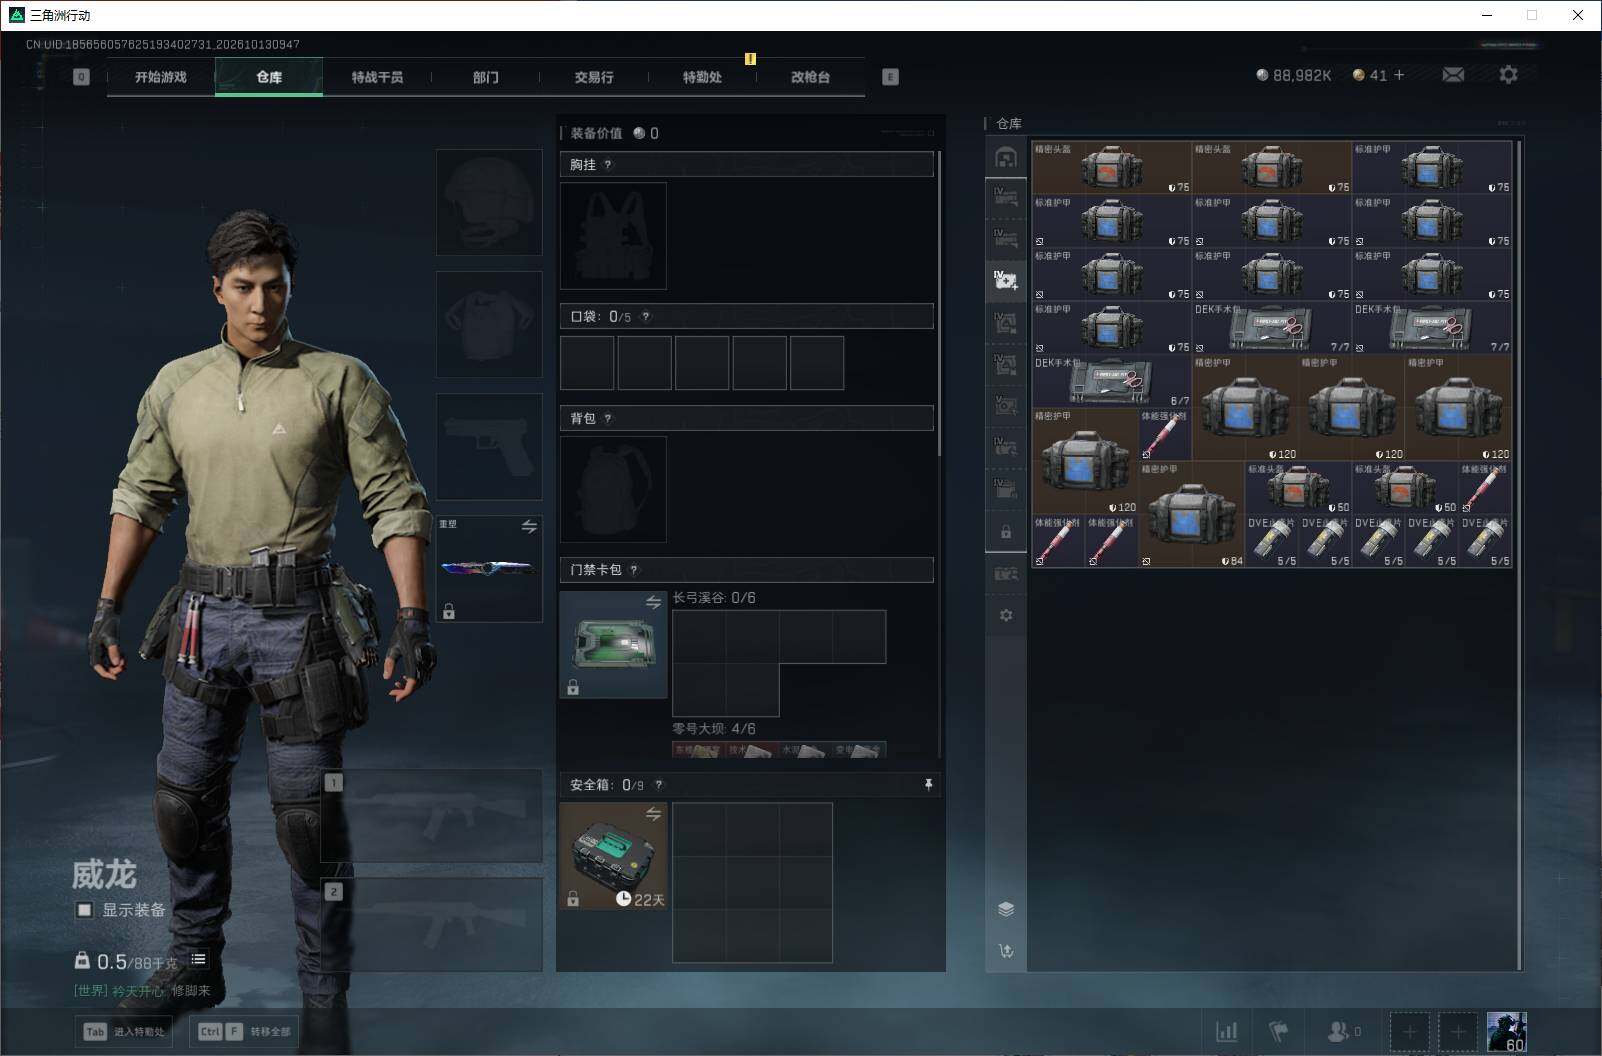Switch to the 开始游戏 tab
The height and width of the screenshot is (1056, 1602).
tap(161, 77)
